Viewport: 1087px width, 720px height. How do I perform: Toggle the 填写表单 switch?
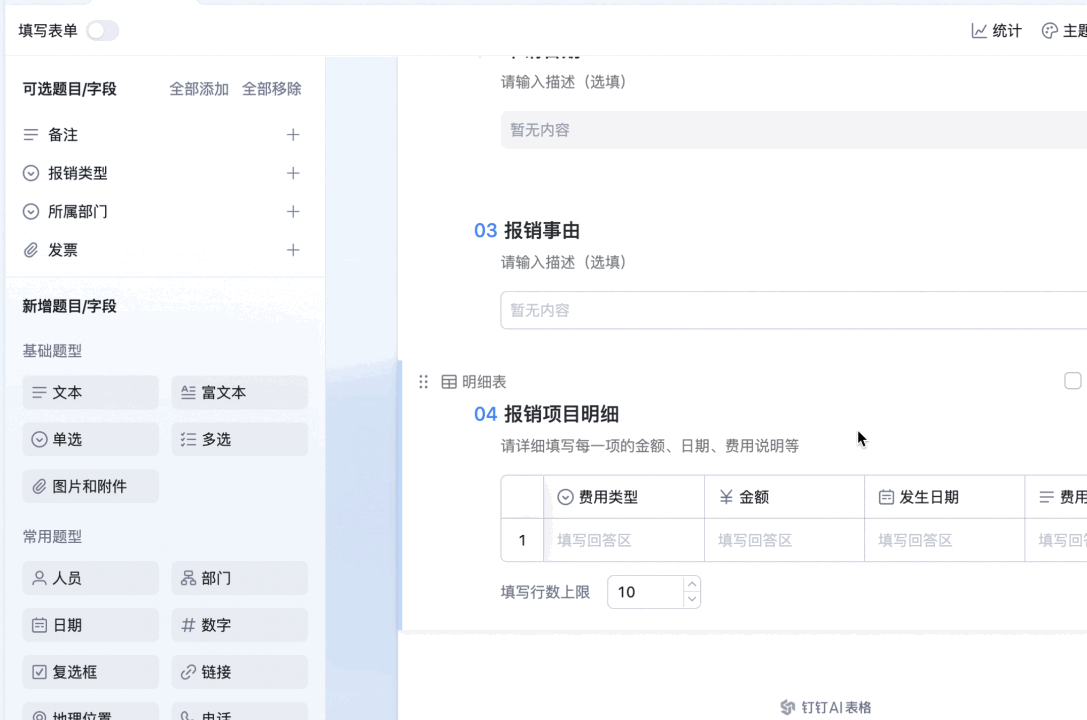pos(103,30)
